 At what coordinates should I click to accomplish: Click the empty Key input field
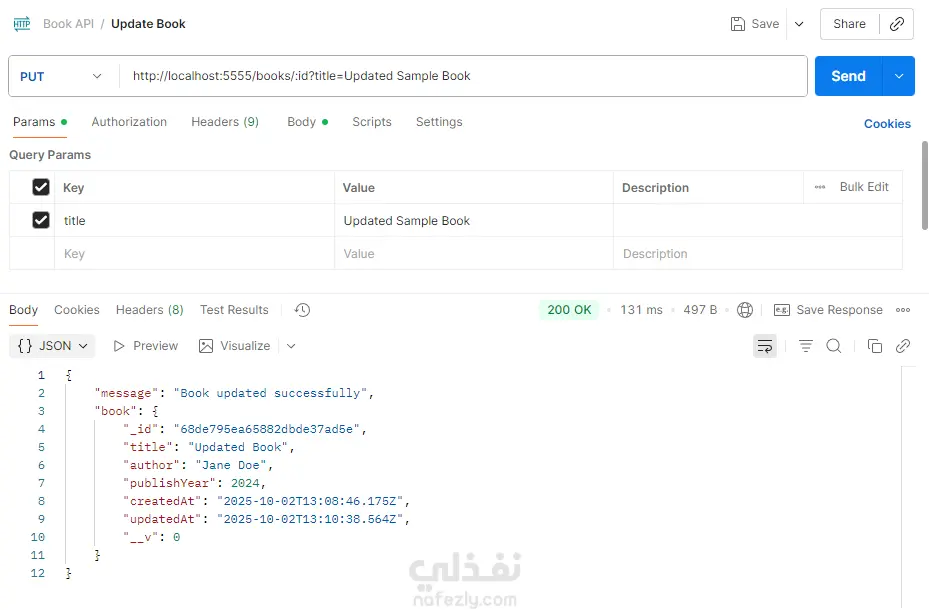(x=194, y=253)
